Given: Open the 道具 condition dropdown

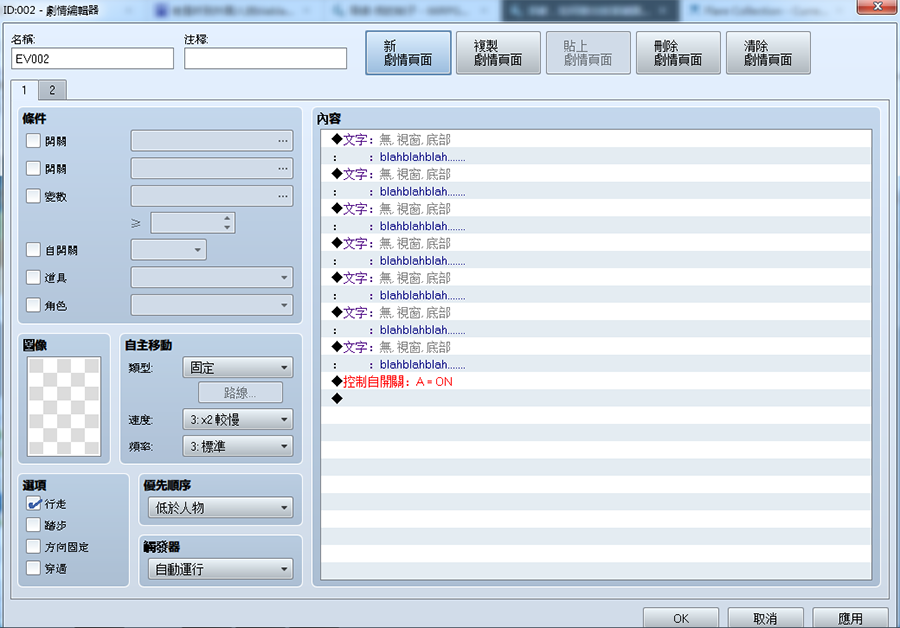Looking at the screenshot, I should [x=212, y=277].
